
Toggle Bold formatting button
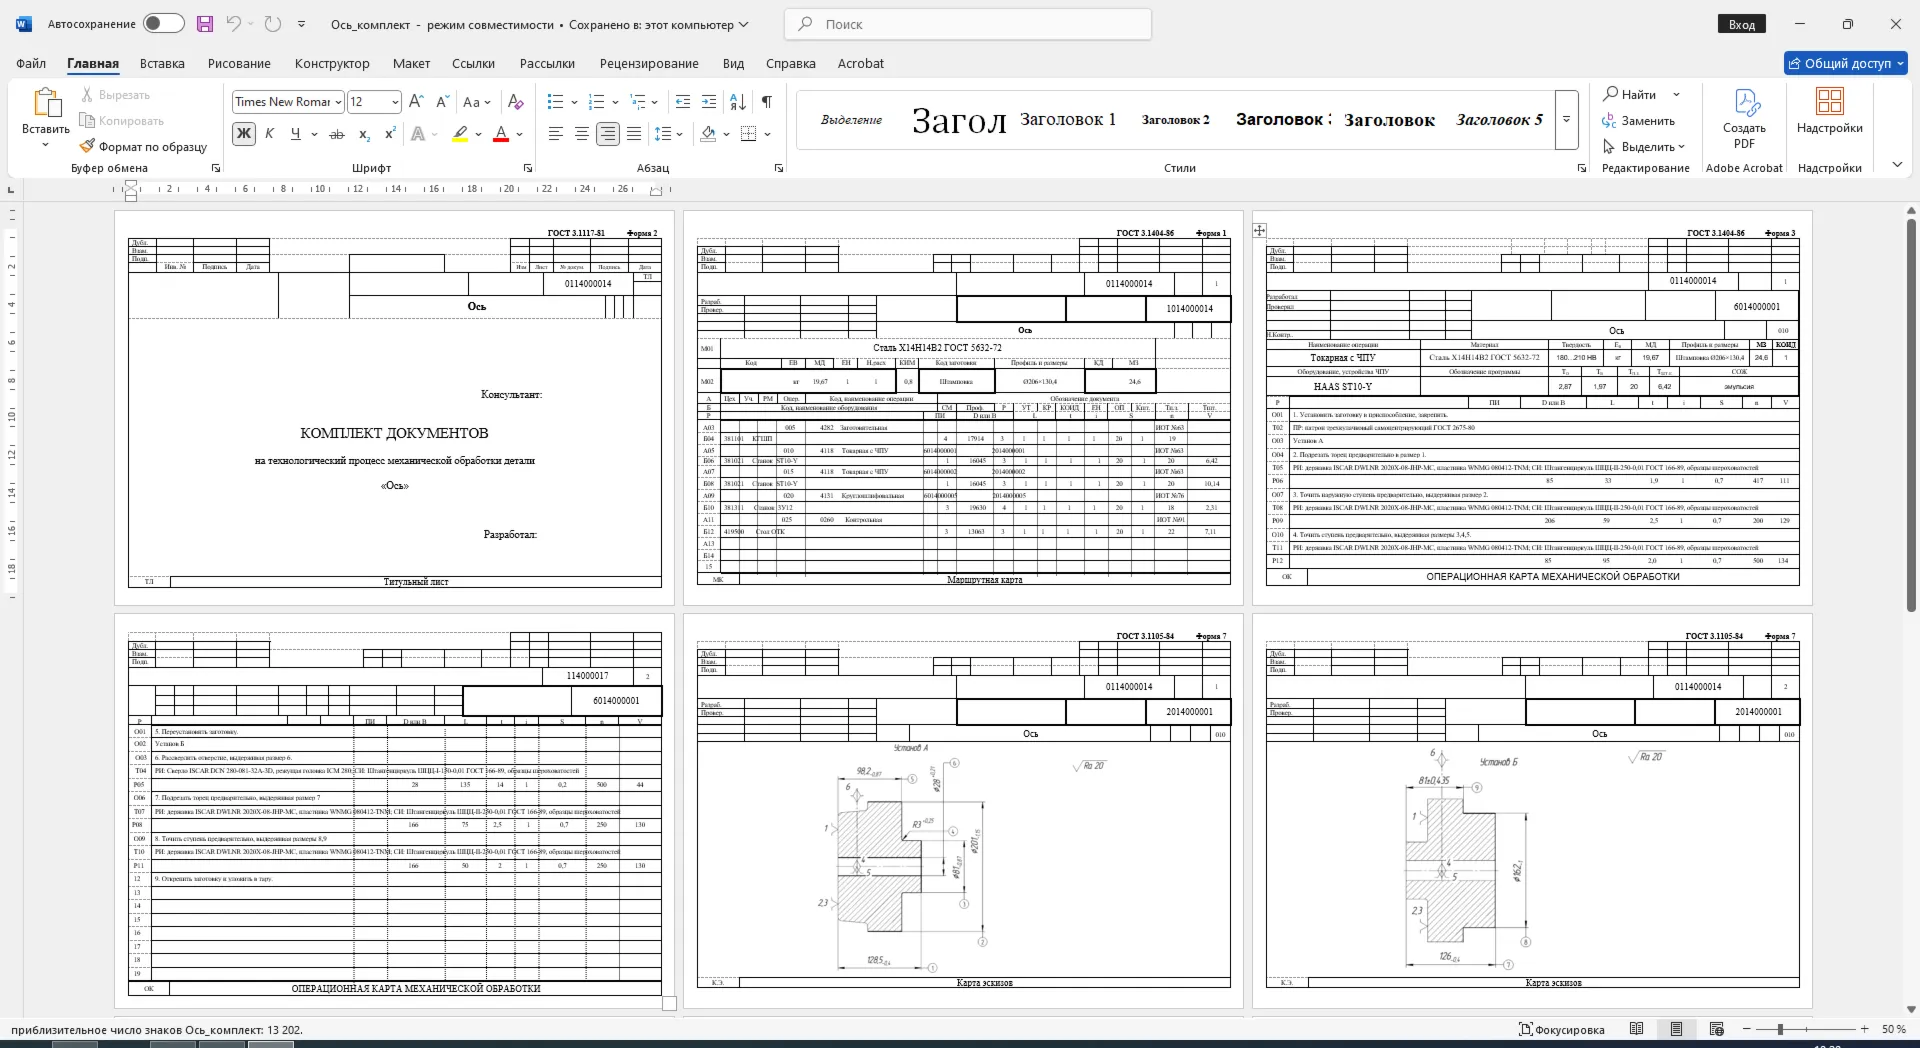244,134
